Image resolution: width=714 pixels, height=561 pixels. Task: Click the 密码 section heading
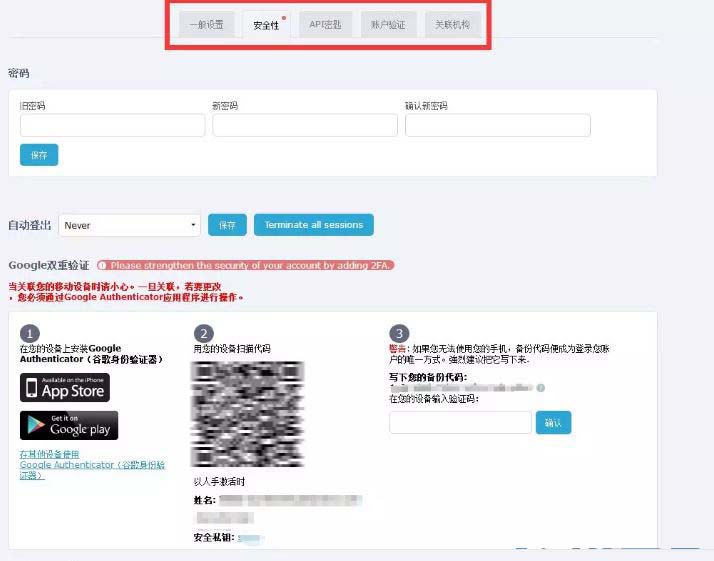(19, 73)
